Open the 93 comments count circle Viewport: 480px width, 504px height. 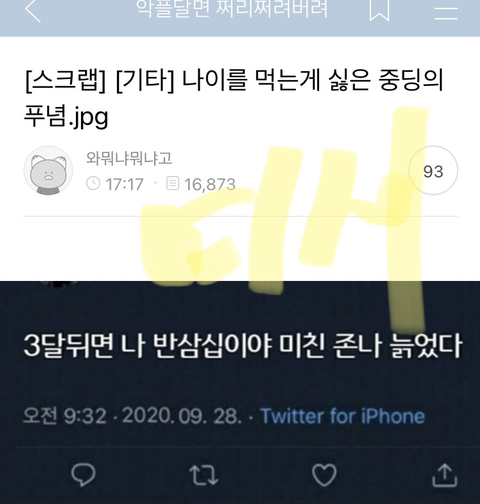click(433, 170)
